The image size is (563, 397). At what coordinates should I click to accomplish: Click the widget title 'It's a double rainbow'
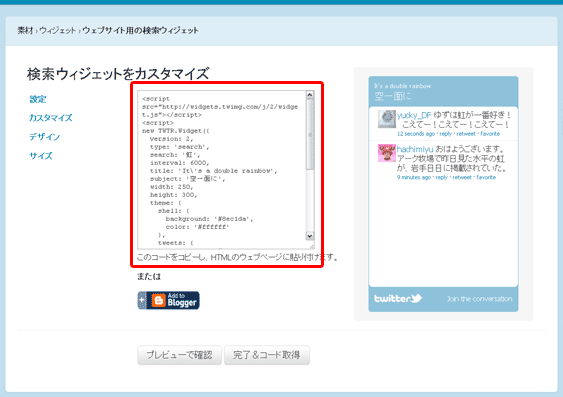click(x=402, y=86)
